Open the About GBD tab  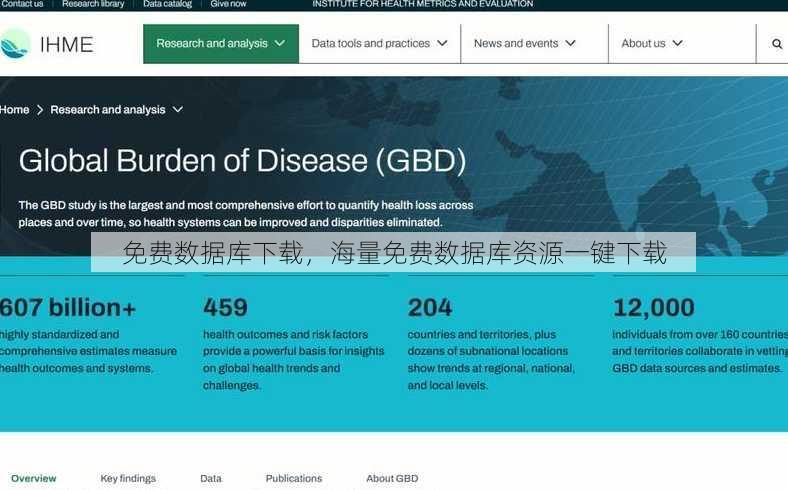(x=392, y=478)
